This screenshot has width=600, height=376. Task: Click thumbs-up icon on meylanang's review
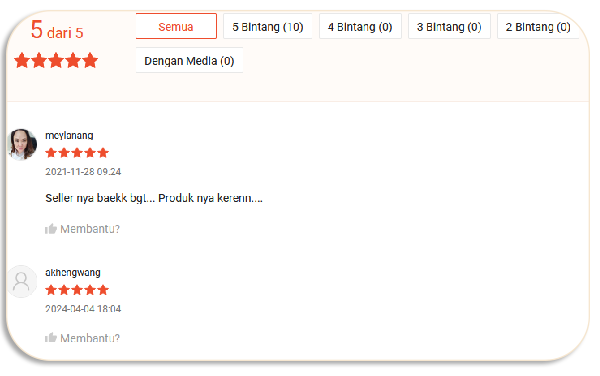click(51, 229)
